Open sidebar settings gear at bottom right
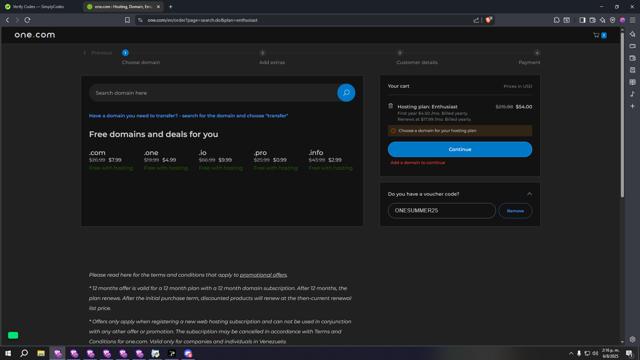640x360 pixels. [x=632, y=339]
